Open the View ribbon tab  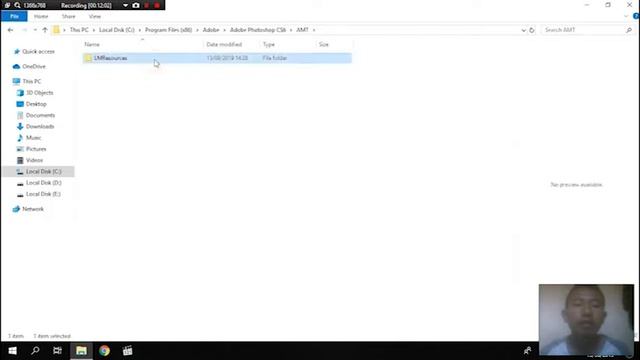click(95, 16)
